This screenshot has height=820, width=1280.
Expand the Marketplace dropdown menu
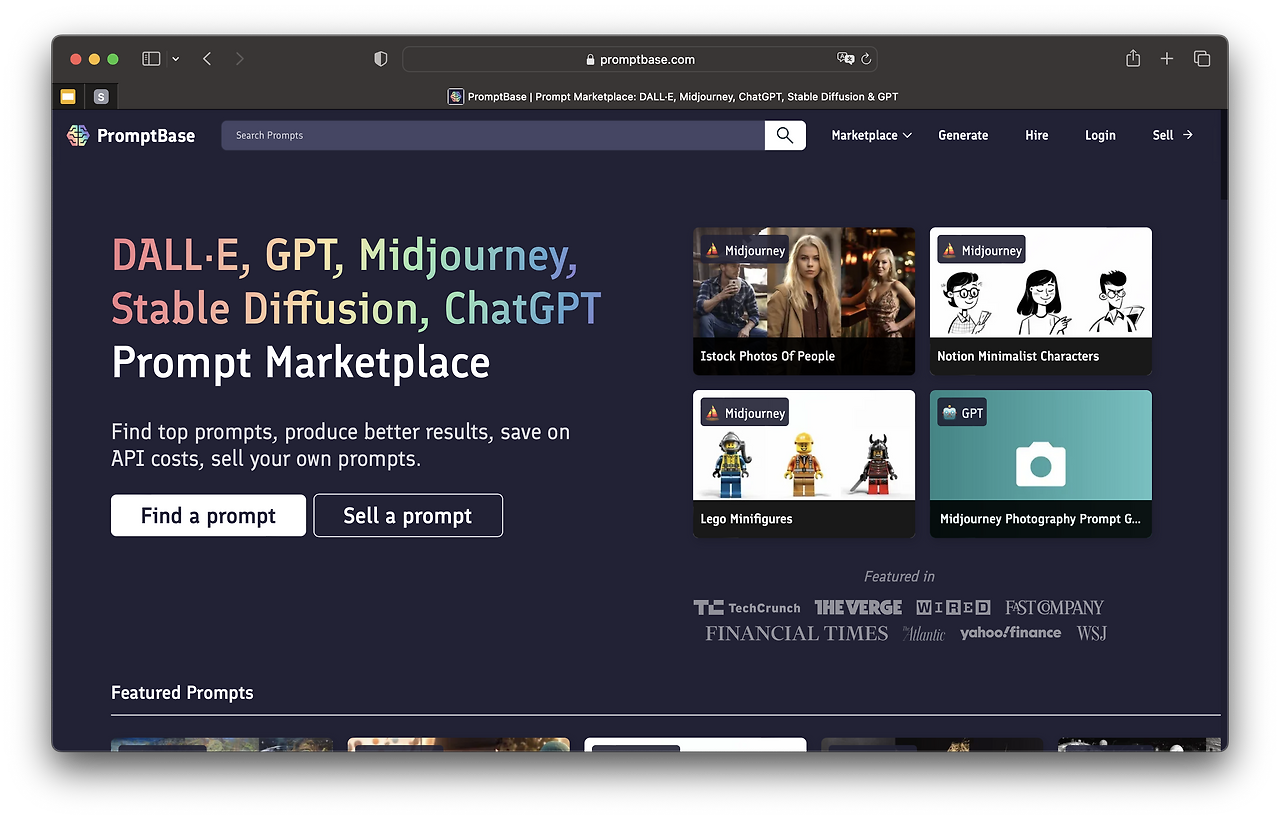click(872, 135)
